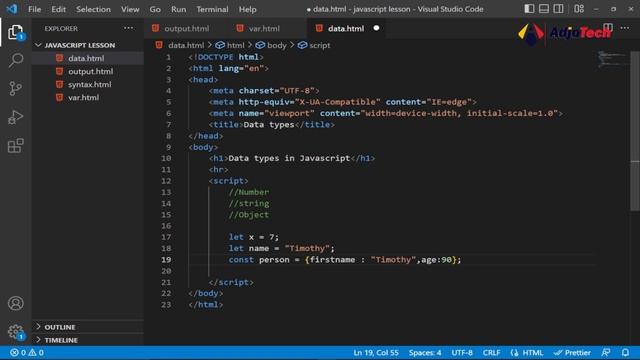640x360 pixels.
Task: Click the EXPLORER panel title
Action: click(61, 29)
